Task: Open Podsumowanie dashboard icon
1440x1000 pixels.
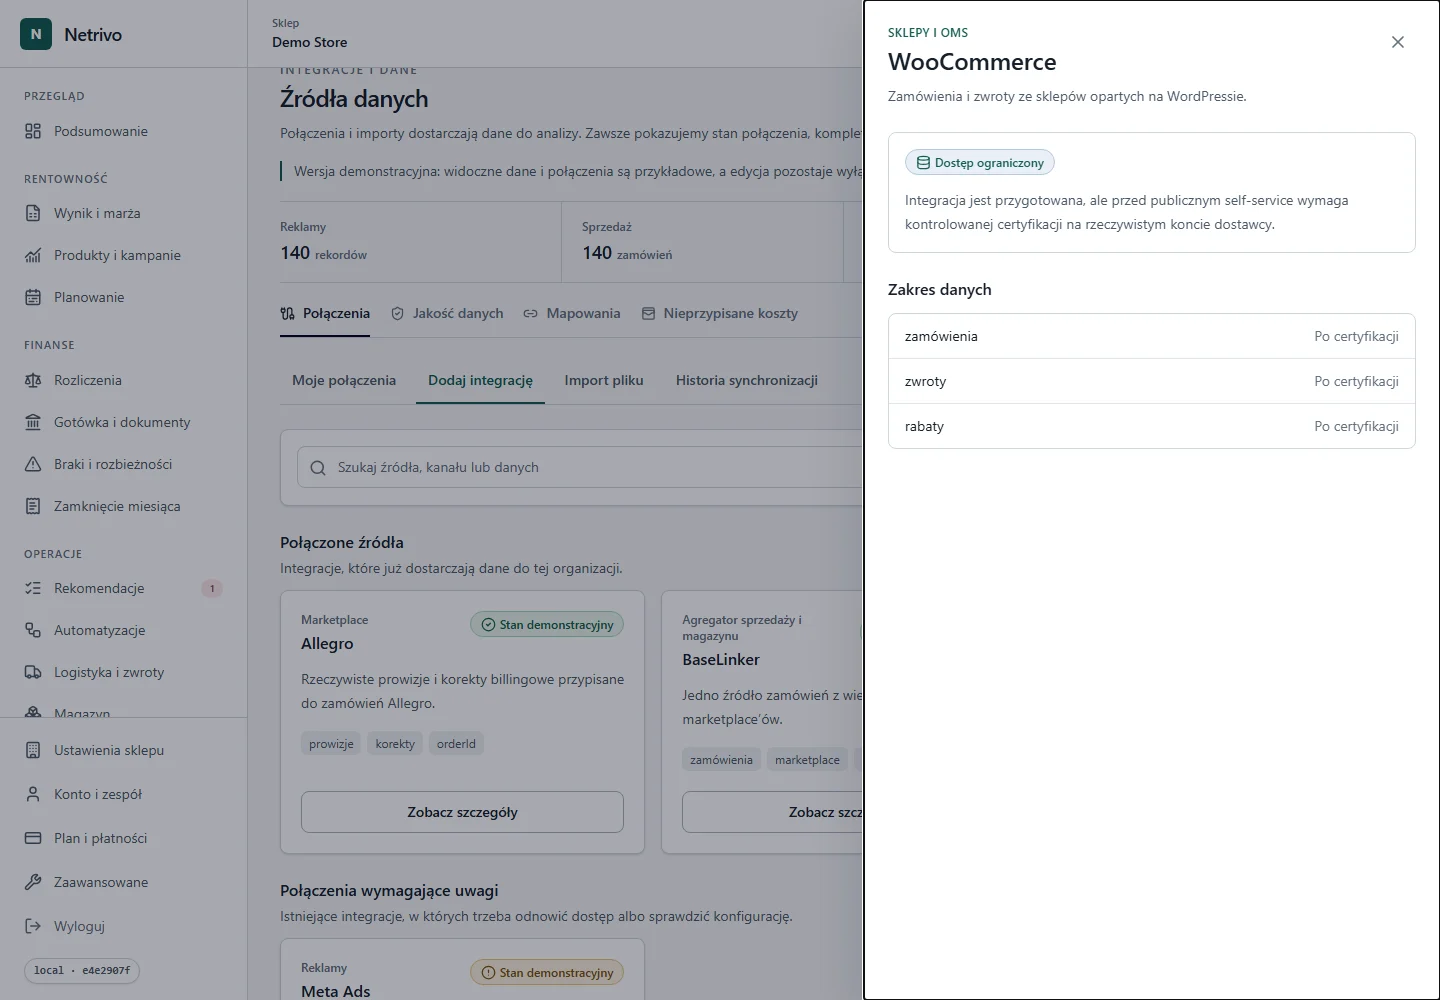Action: point(33,131)
